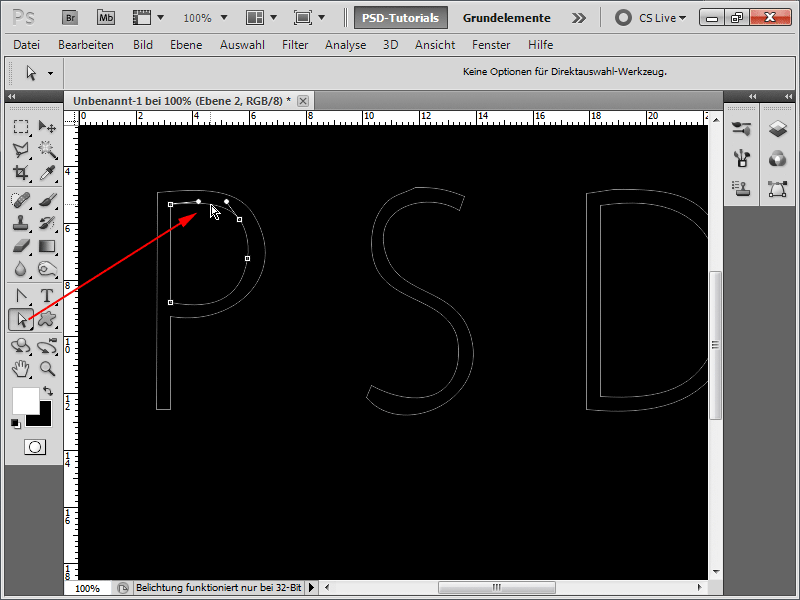Open the Ansicht menu
Viewport: 800px width, 600px height.
click(435, 45)
